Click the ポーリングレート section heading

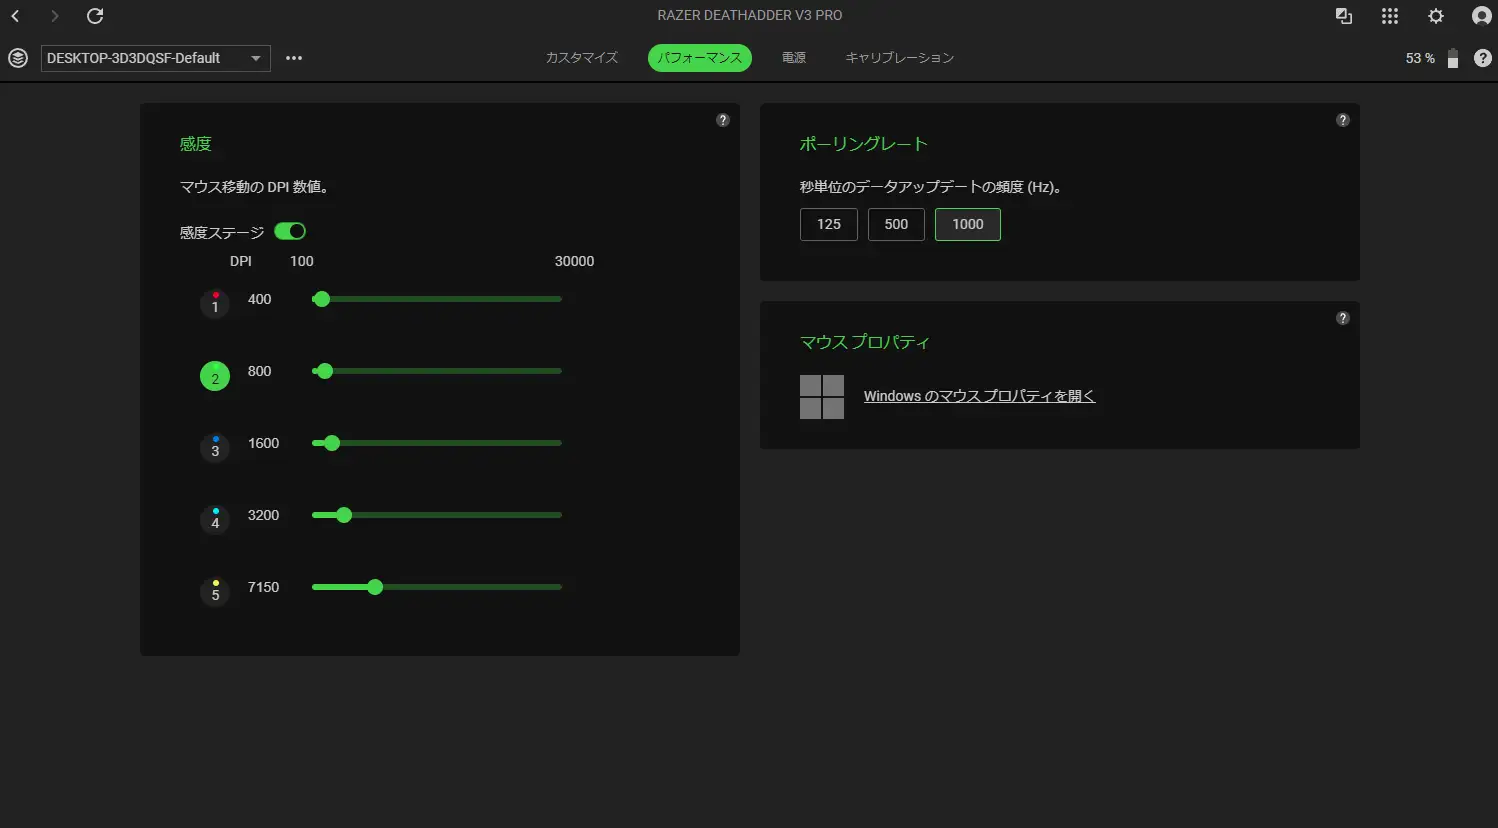point(864,144)
